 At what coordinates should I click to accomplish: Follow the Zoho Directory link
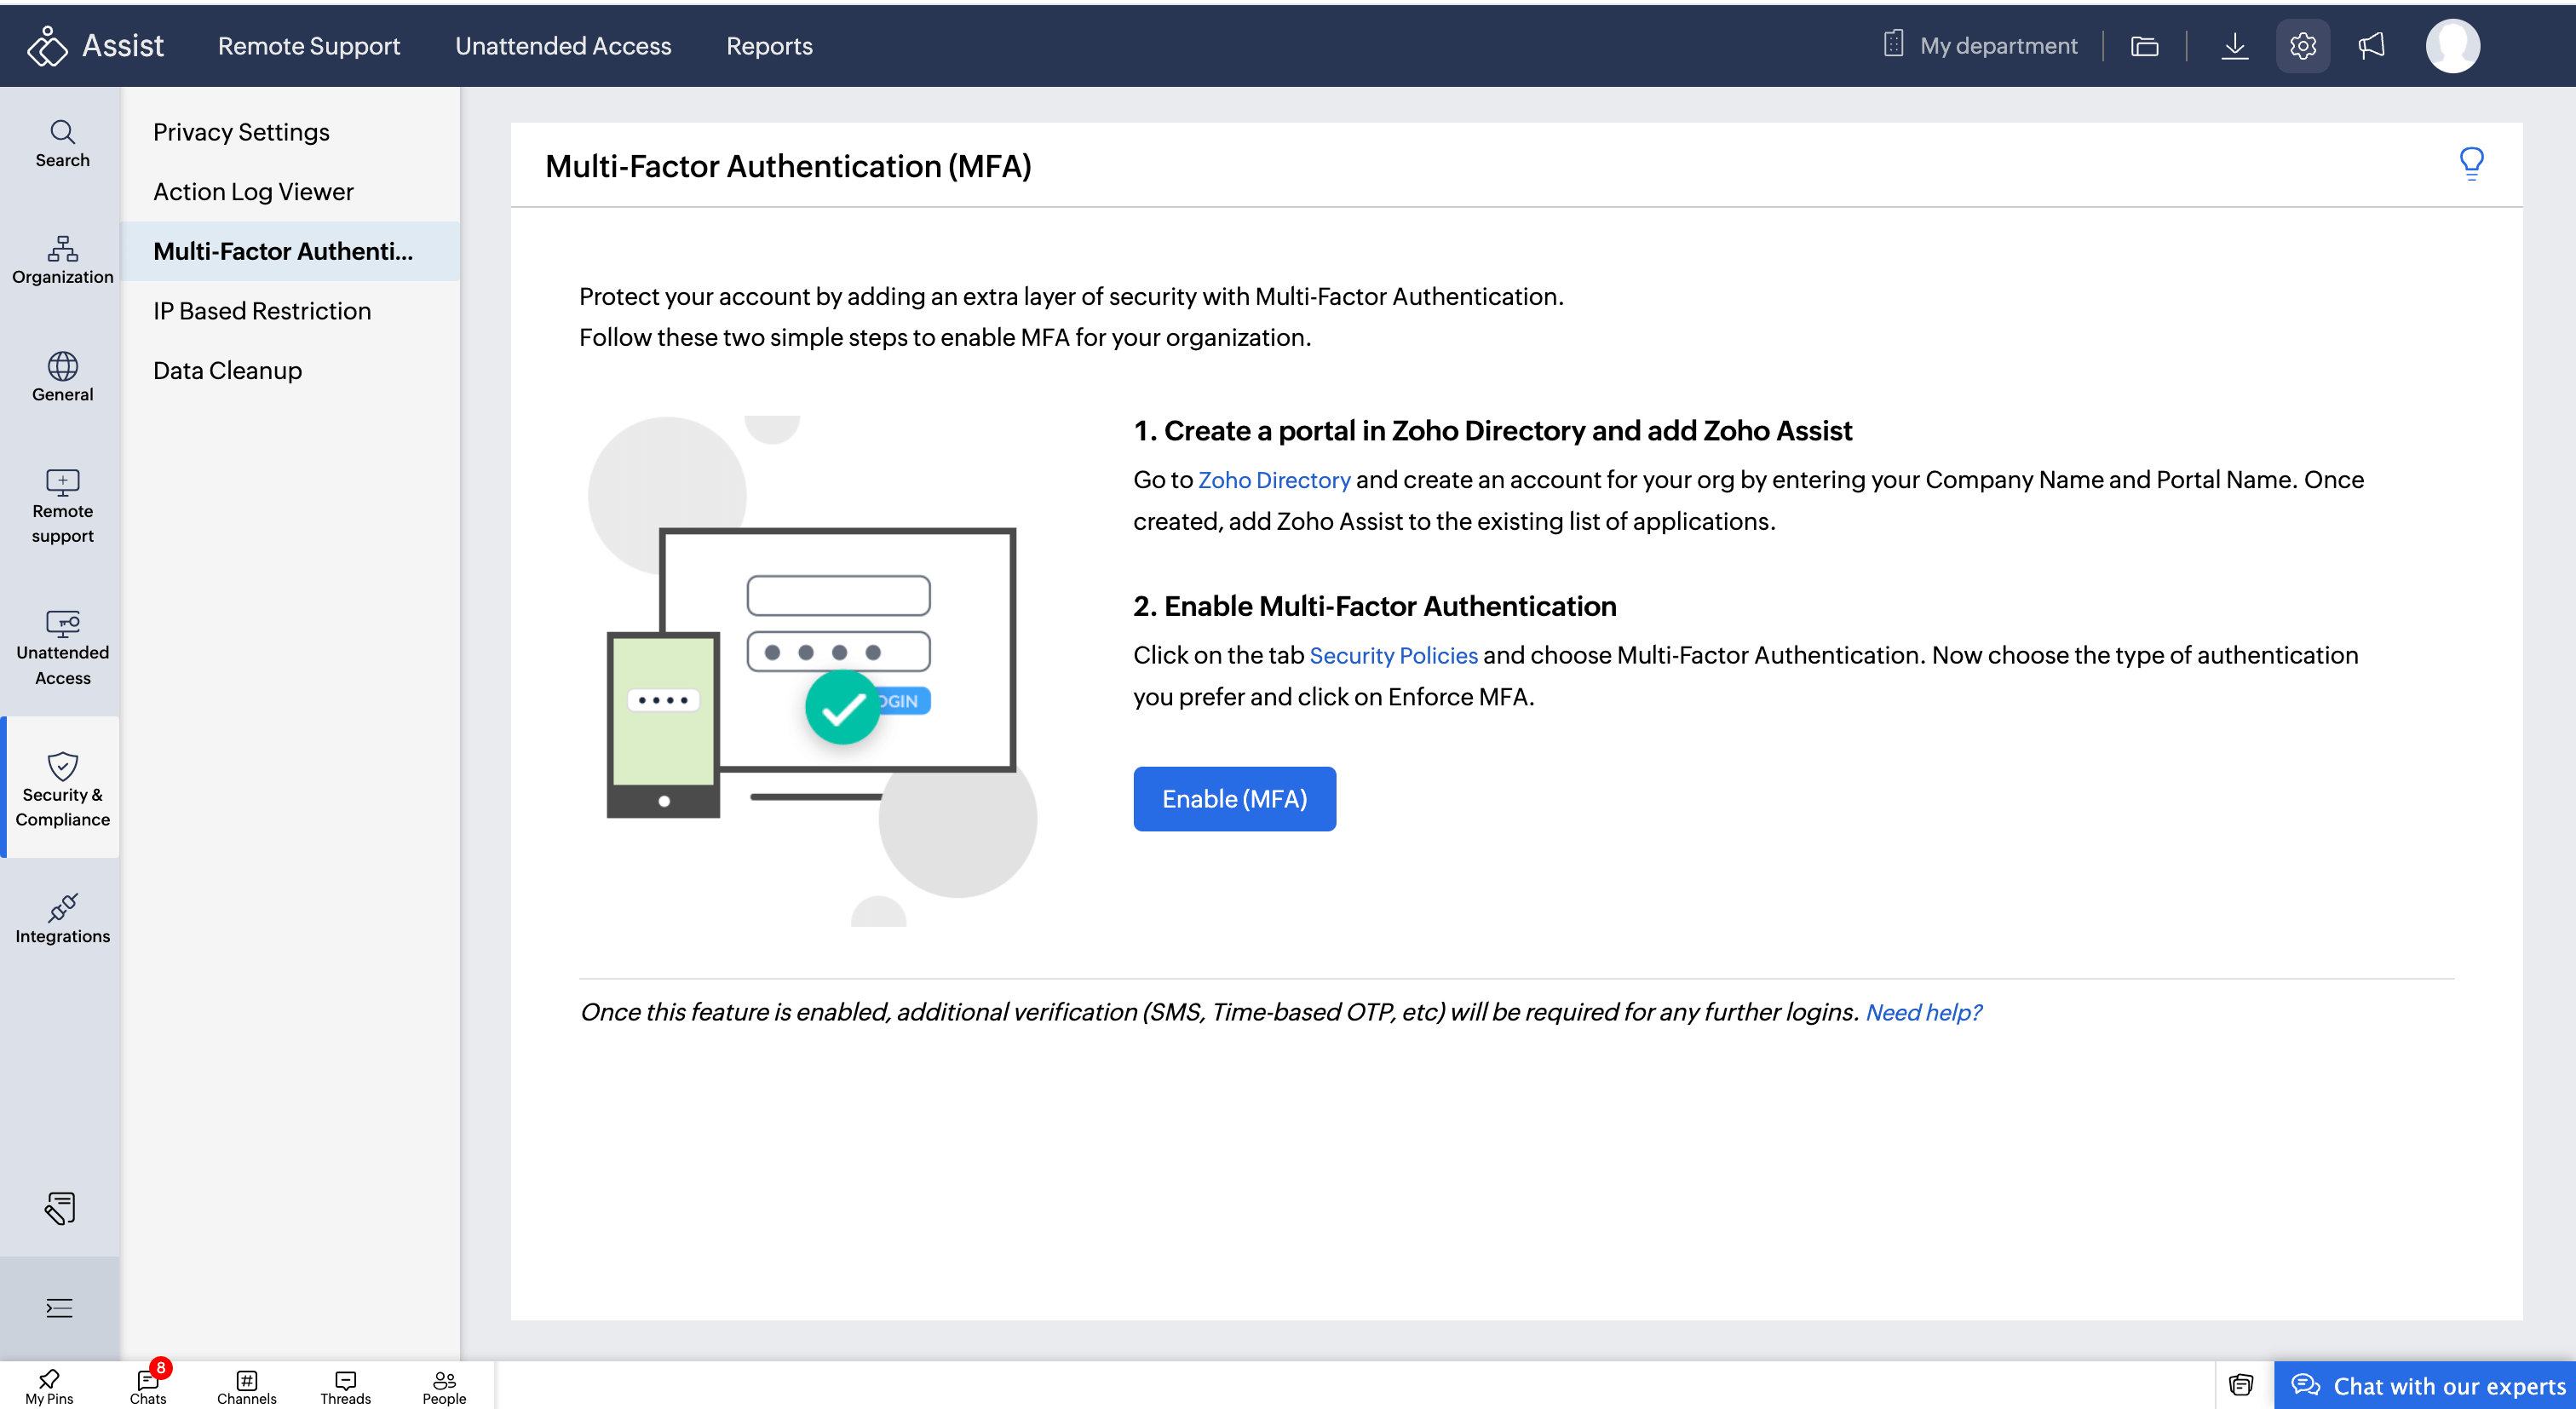coord(1274,480)
